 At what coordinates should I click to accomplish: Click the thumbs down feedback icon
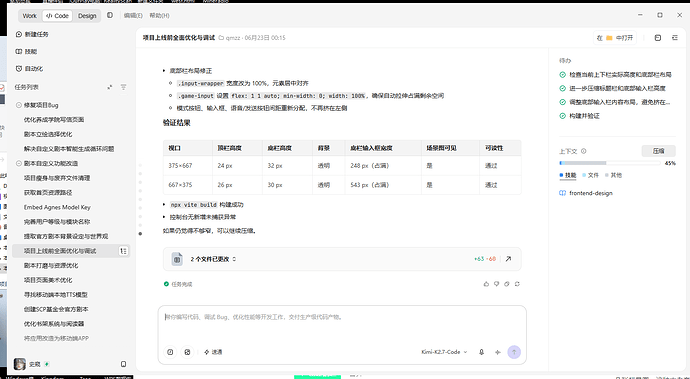(496, 284)
